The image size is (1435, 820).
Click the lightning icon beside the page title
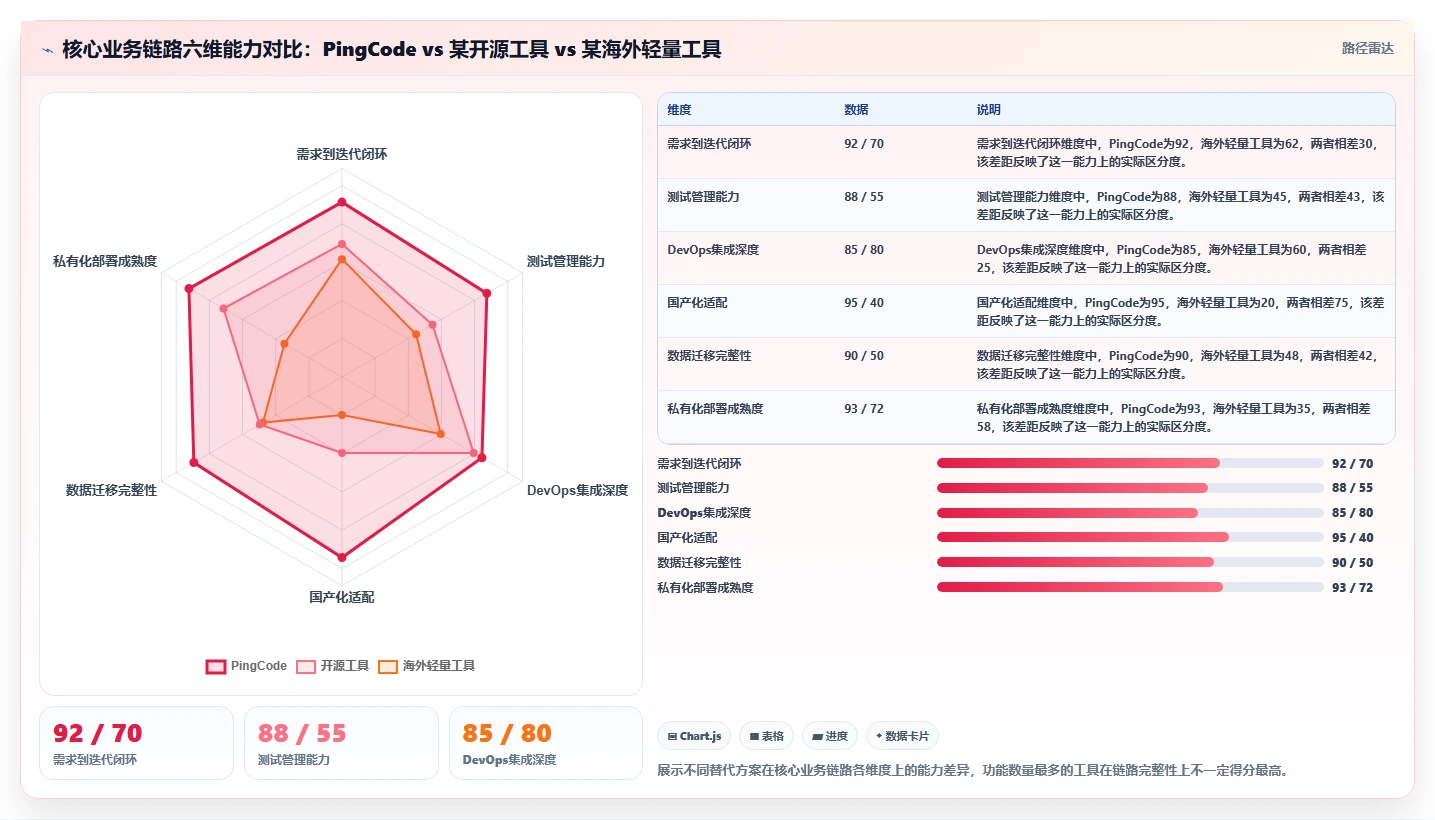tap(48, 50)
